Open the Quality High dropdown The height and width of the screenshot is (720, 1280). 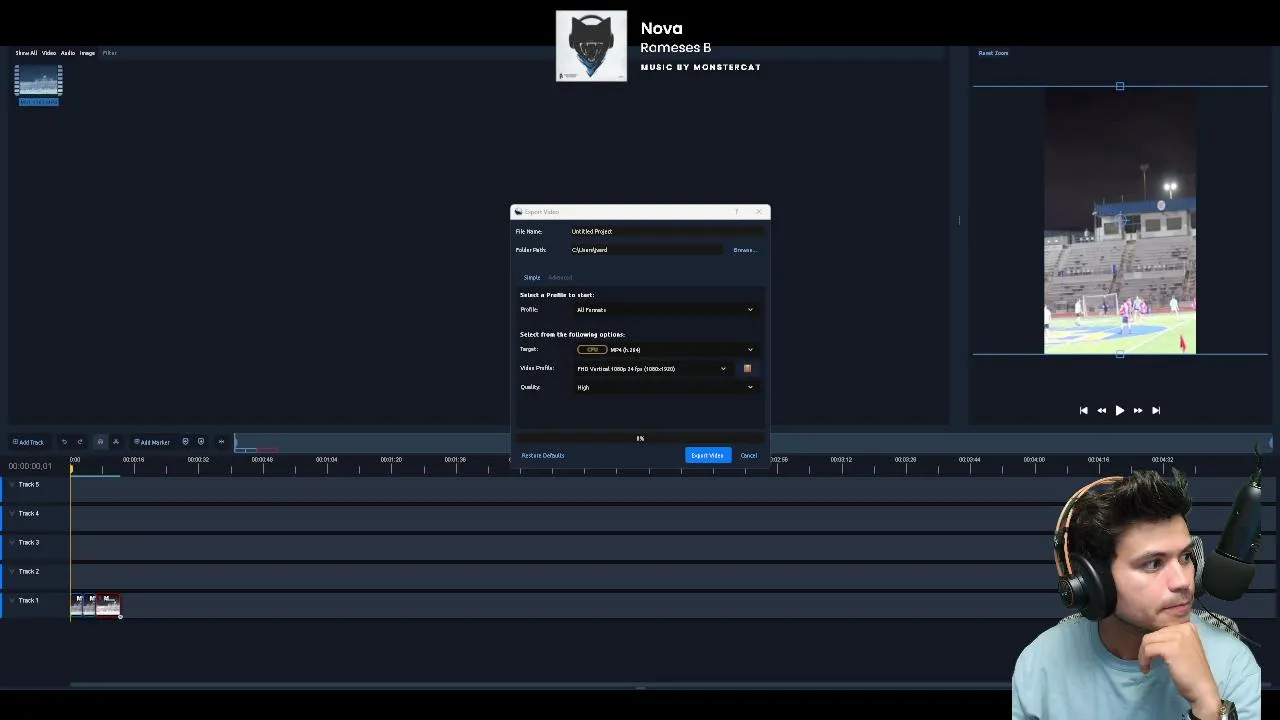click(665, 387)
